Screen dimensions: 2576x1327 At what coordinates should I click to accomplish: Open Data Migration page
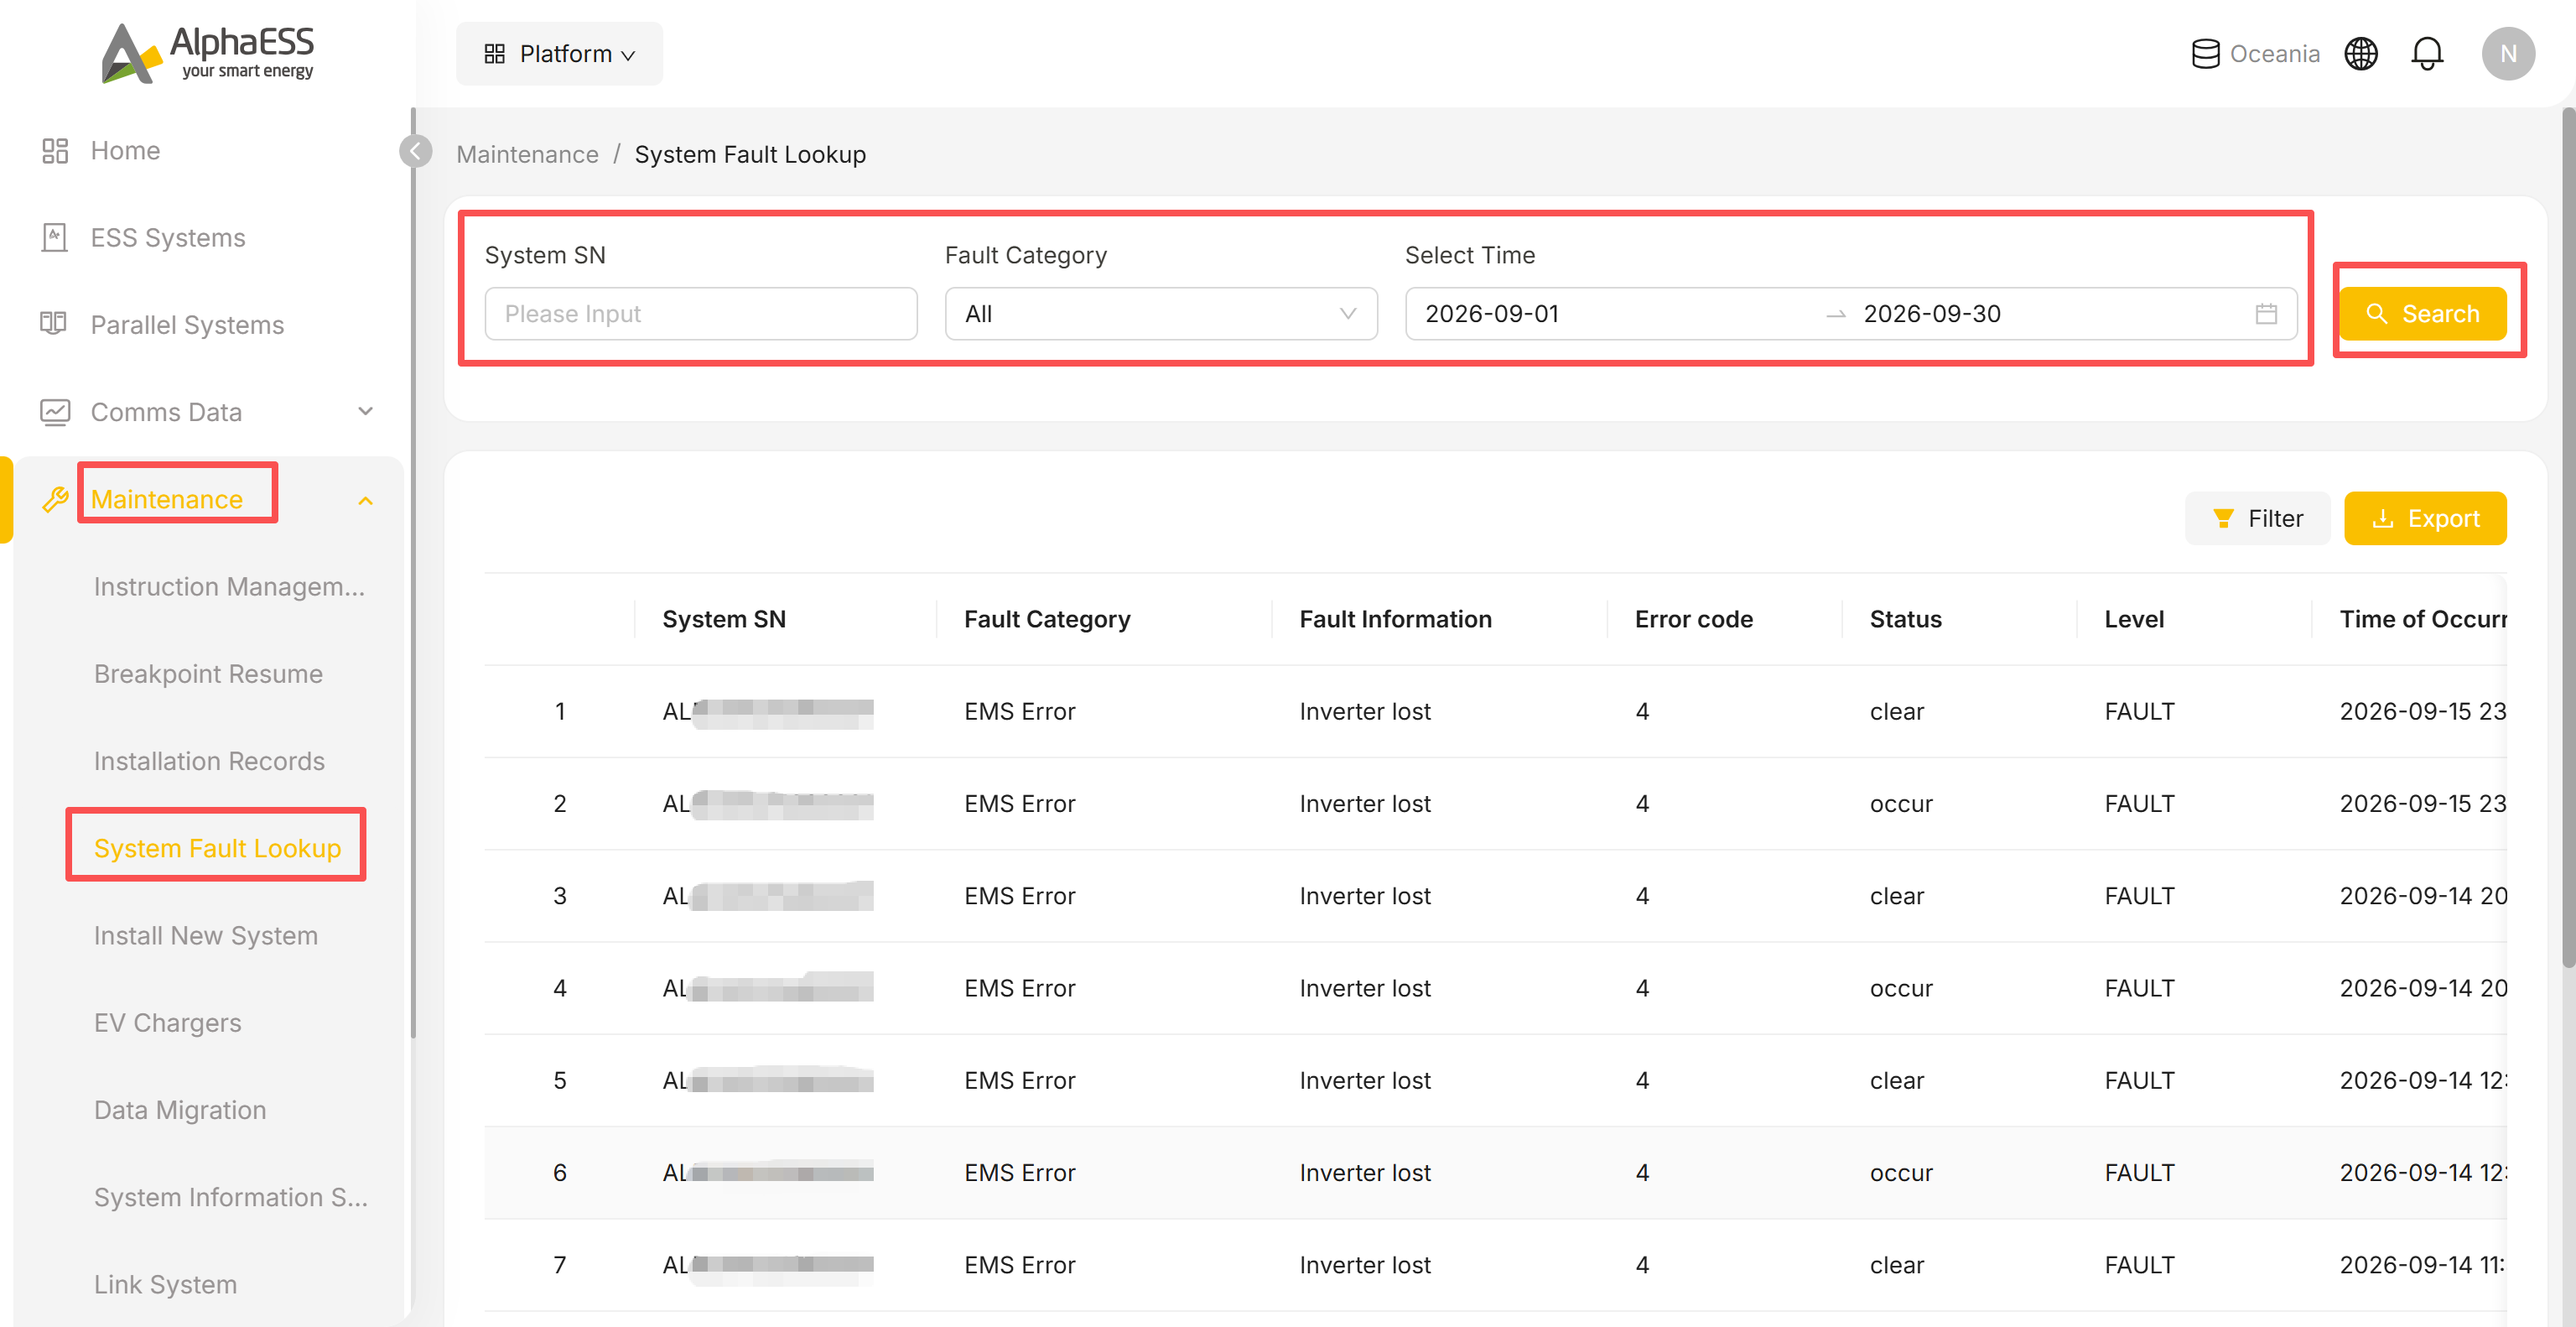tap(180, 1110)
